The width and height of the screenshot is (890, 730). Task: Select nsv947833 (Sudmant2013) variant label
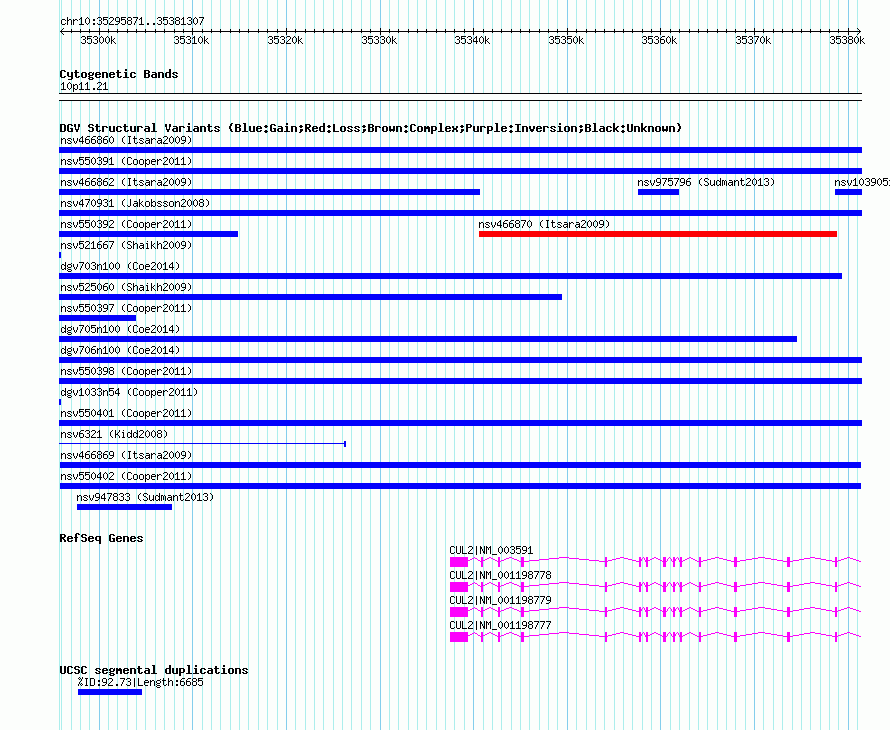pyautogui.click(x=145, y=497)
